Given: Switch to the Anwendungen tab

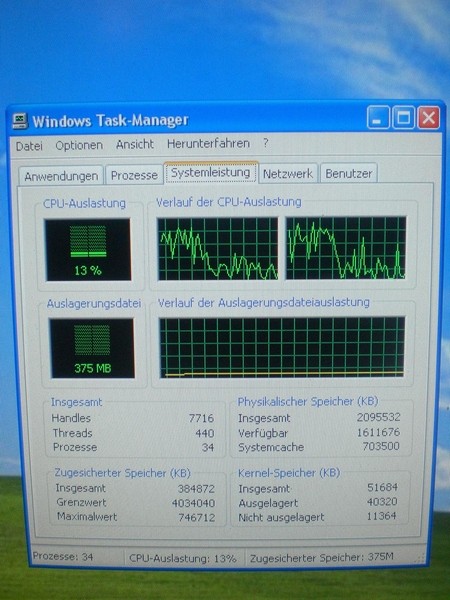Looking at the screenshot, I should pyautogui.click(x=61, y=176).
